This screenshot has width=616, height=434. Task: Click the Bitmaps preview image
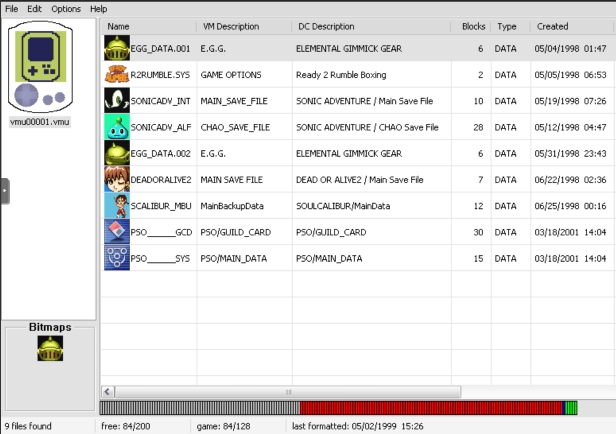[50, 349]
